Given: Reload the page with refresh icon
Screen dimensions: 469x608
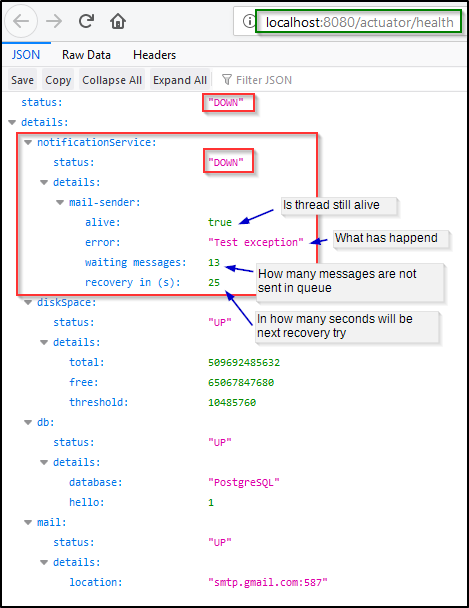Looking at the screenshot, I should (86, 21).
